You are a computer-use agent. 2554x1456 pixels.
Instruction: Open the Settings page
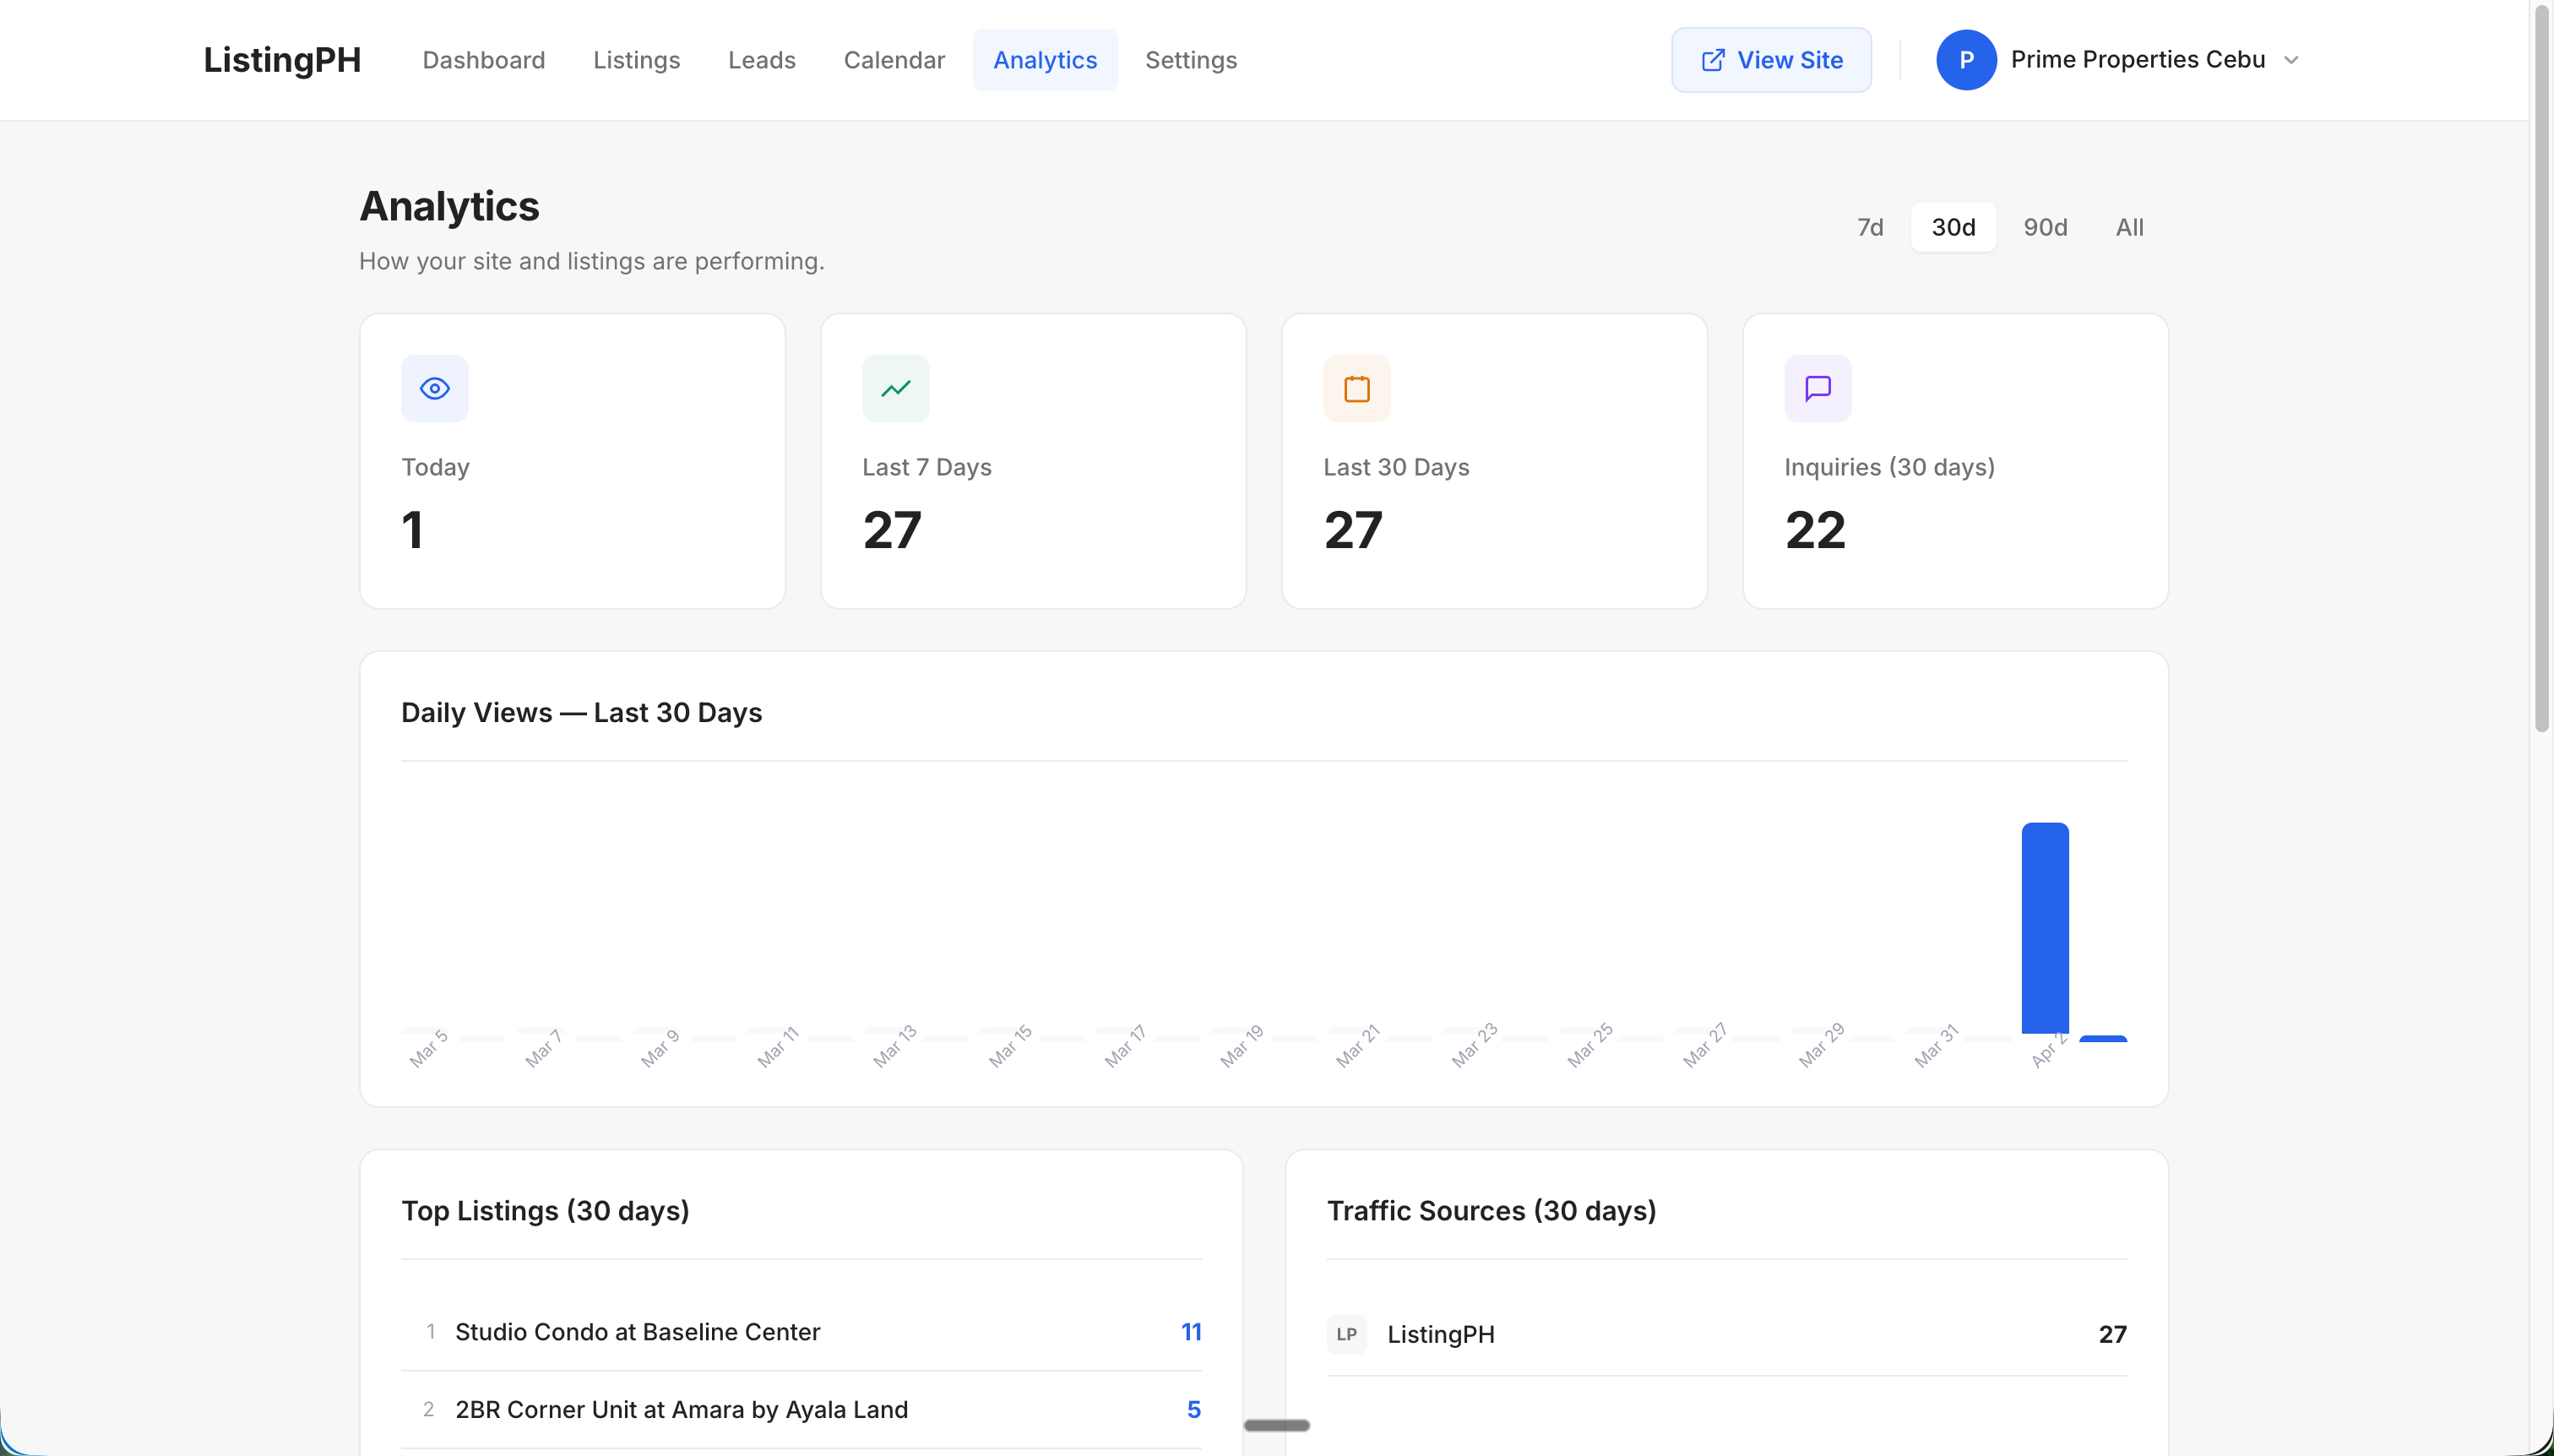1190,60
